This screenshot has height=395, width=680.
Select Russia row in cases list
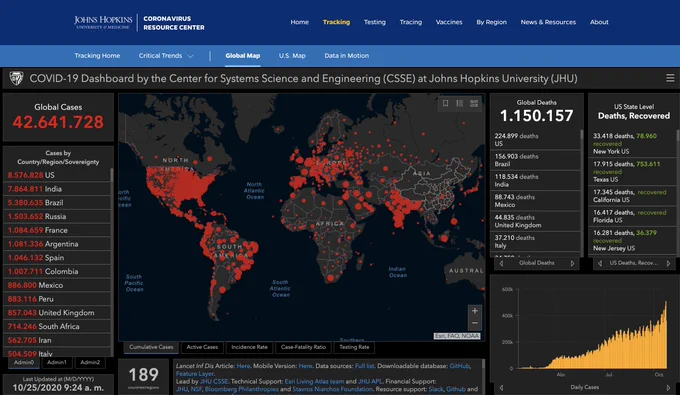(x=57, y=216)
